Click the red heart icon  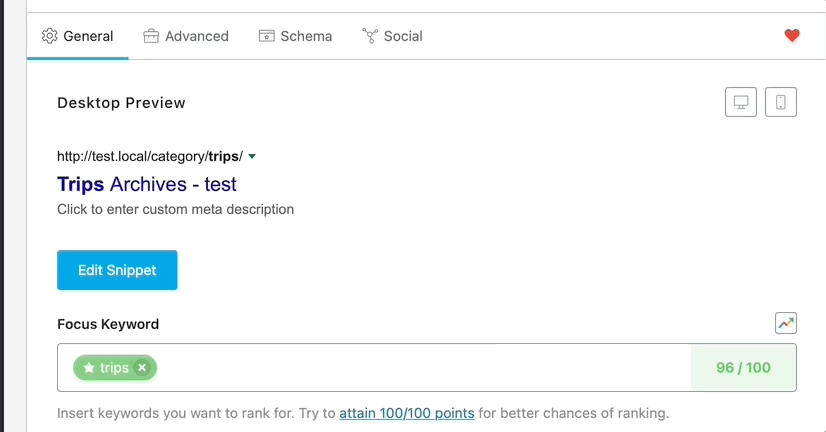pyautogui.click(x=792, y=35)
